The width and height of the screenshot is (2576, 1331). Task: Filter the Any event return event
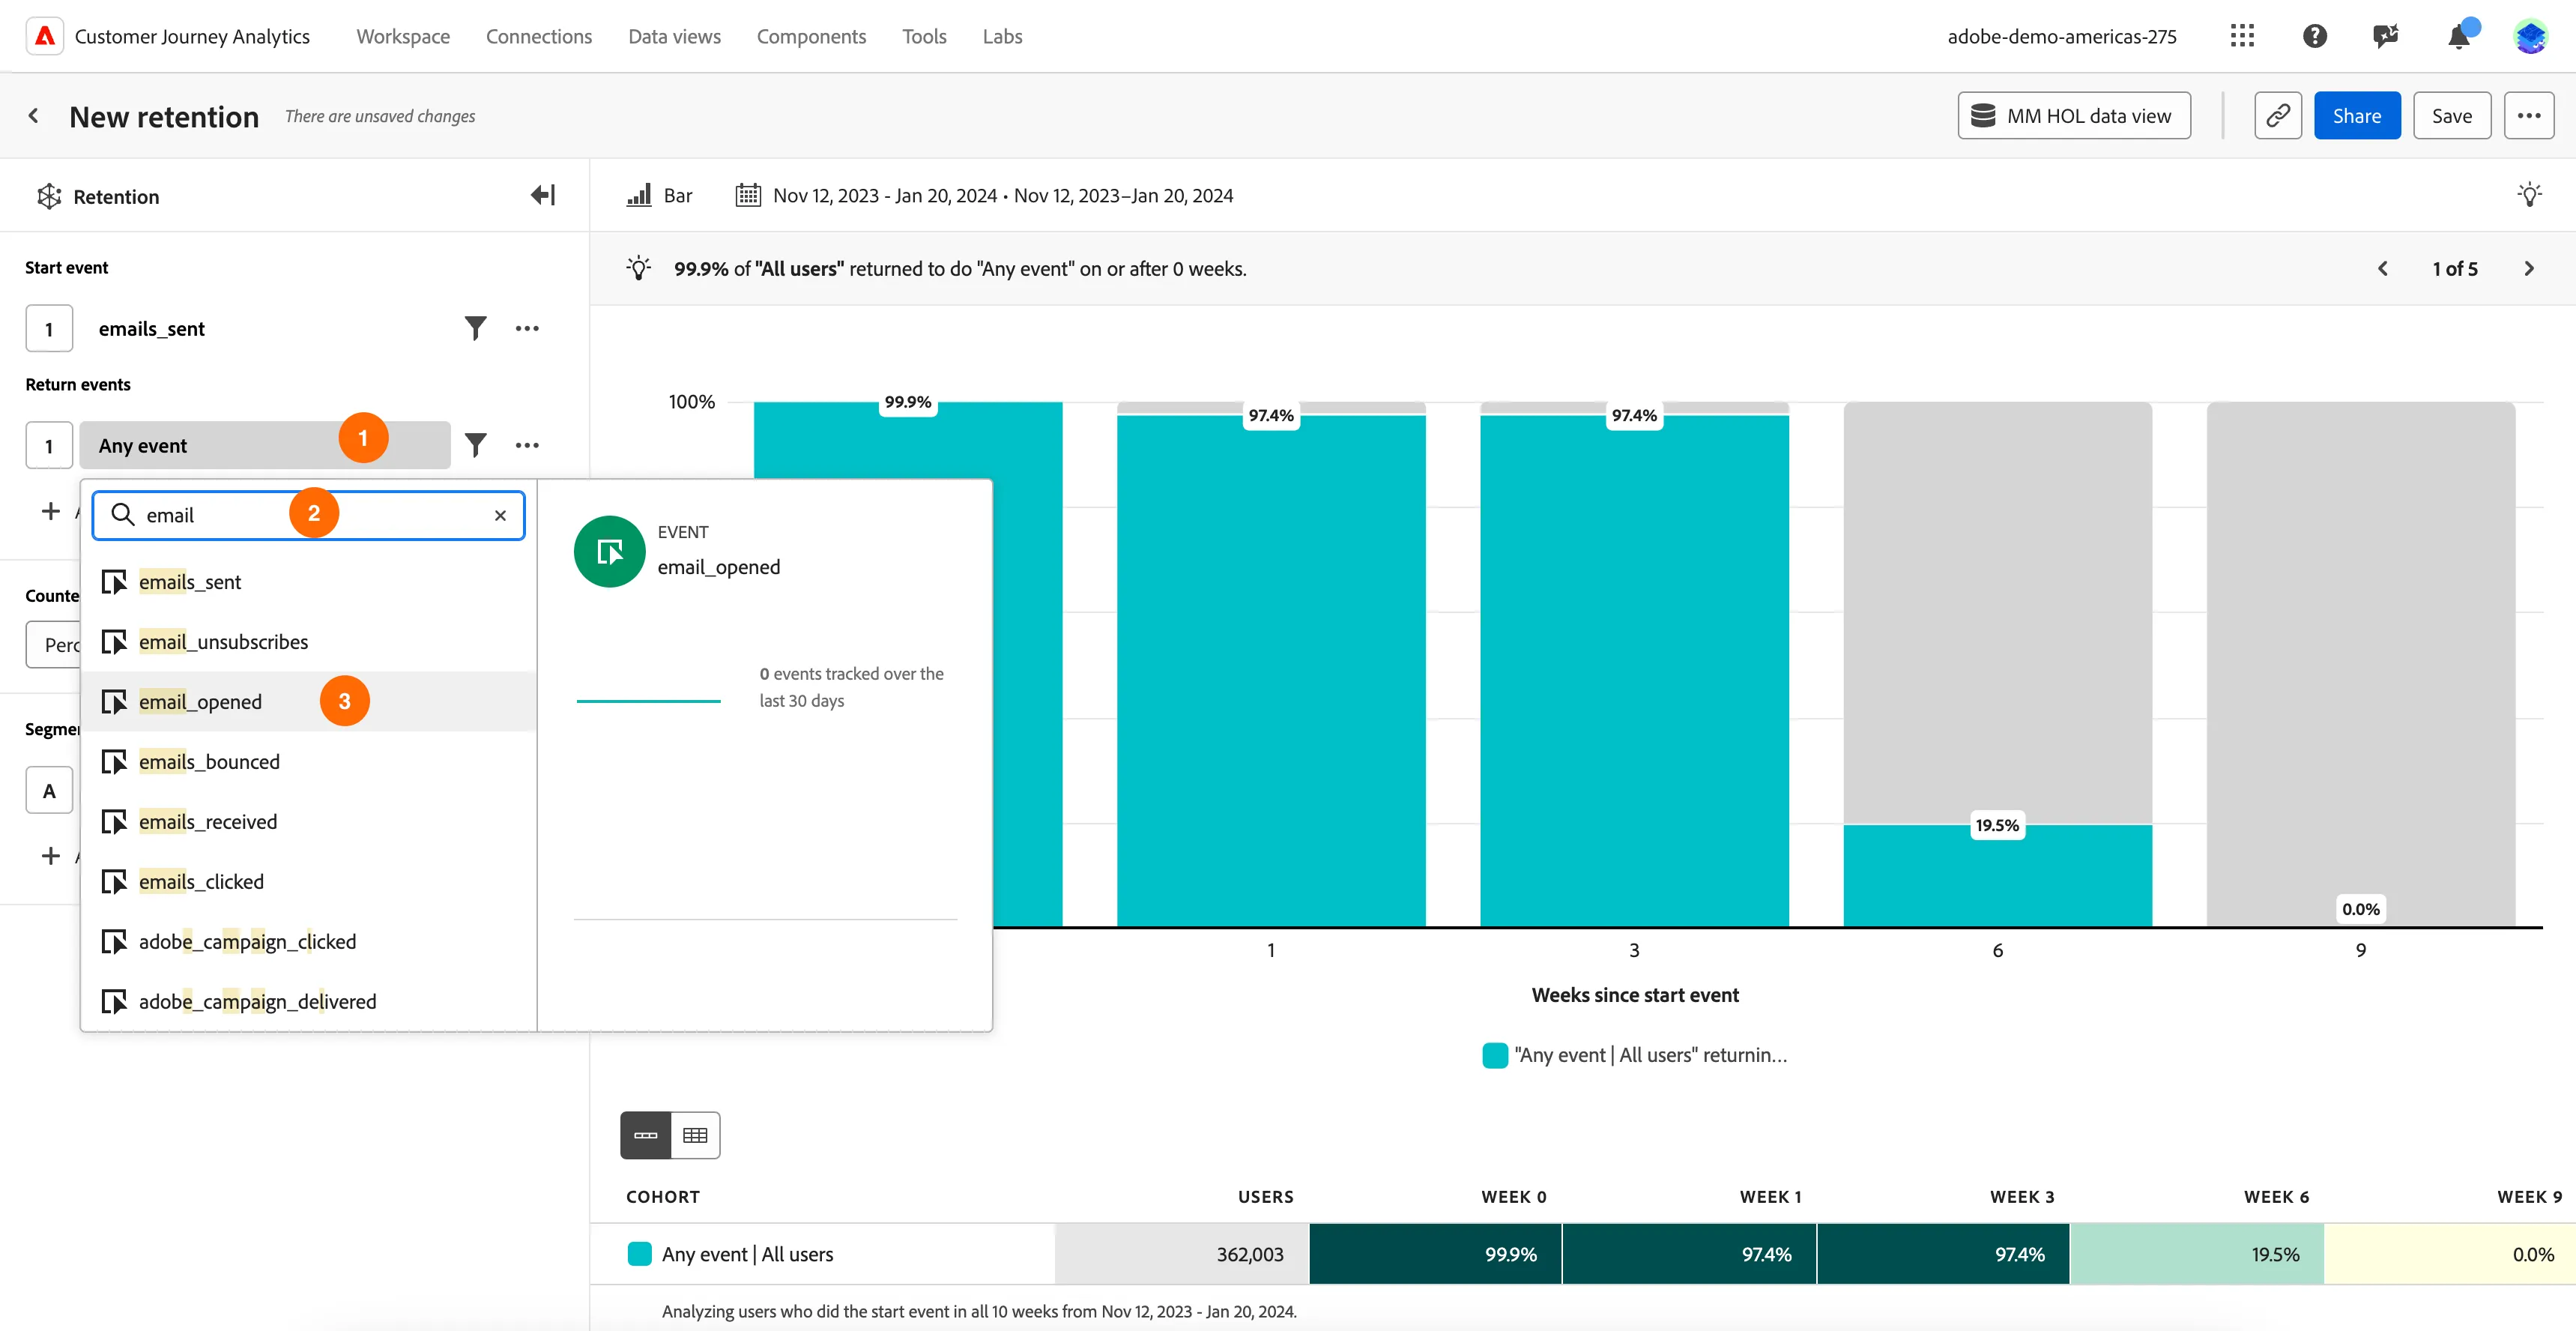tap(475, 445)
